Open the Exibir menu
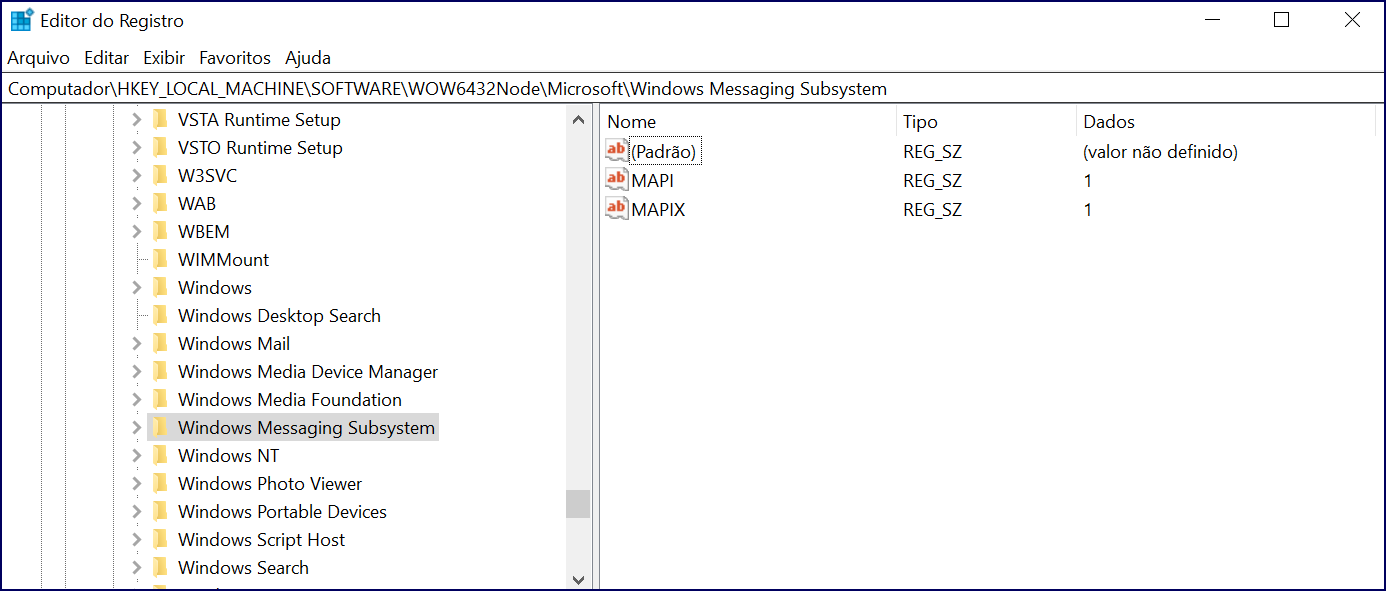Viewport: 1386px width, 591px height. (x=164, y=58)
